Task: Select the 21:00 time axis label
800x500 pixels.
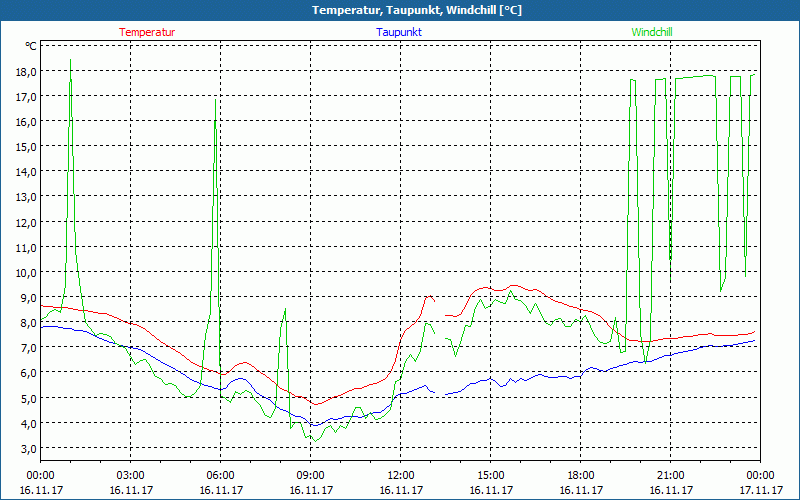Action: pos(670,475)
